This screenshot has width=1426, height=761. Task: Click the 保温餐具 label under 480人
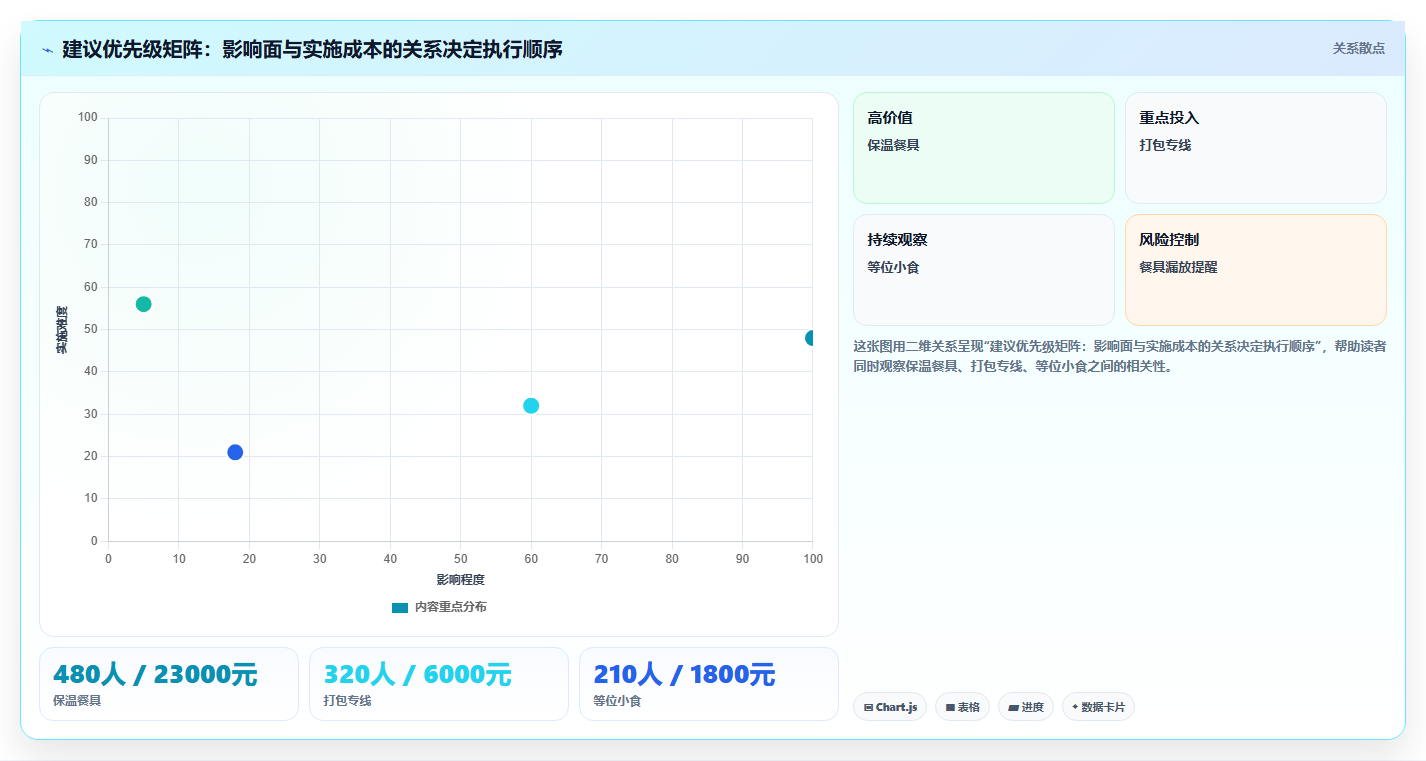pyautogui.click(x=77, y=701)
